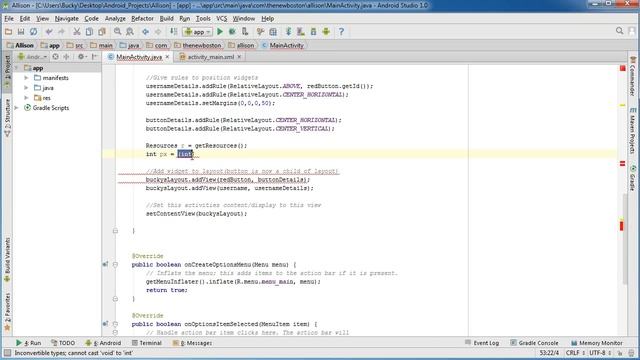Open the Android tool window button
Viewport: 640px width, 360px height.
pos(103,343)
